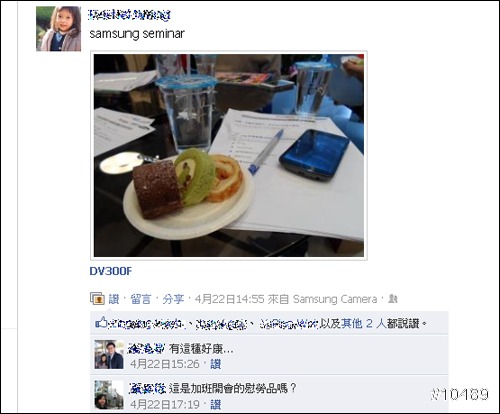Open first commenter's avatar
The width and height of the screenshot is (500, 414).
point(109,355)
